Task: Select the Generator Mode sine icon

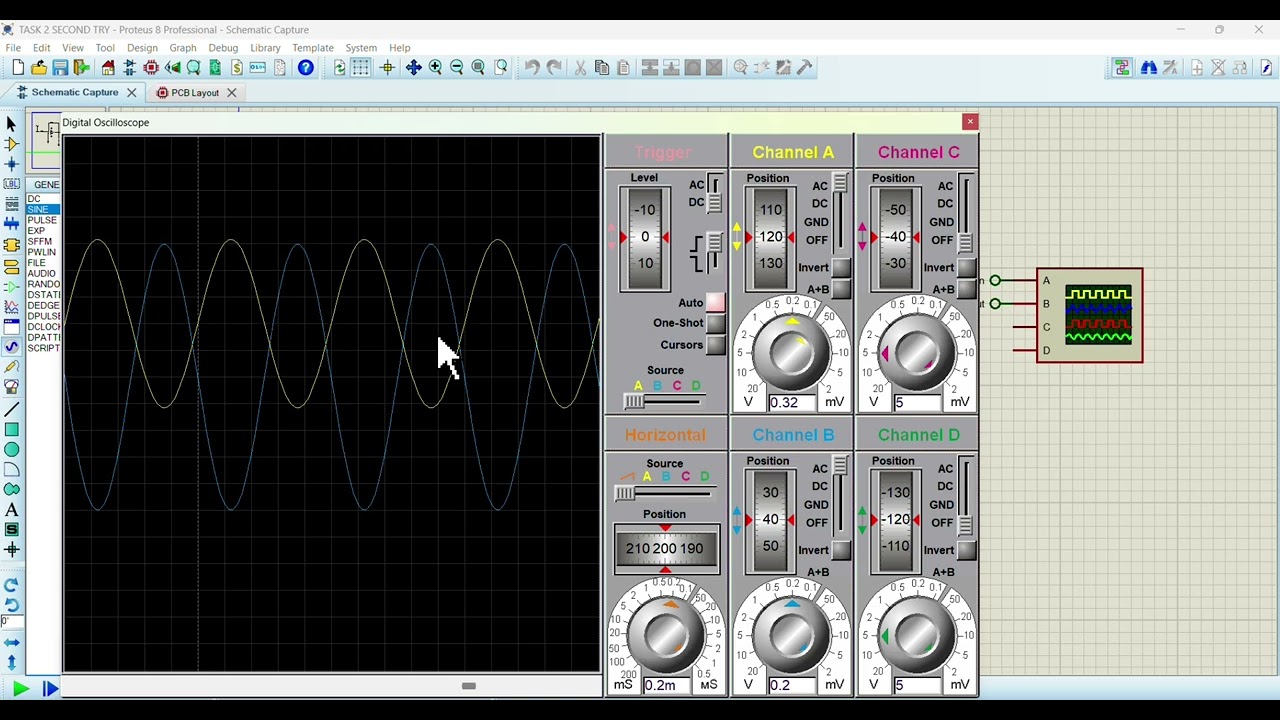Action: coord(11,347)
